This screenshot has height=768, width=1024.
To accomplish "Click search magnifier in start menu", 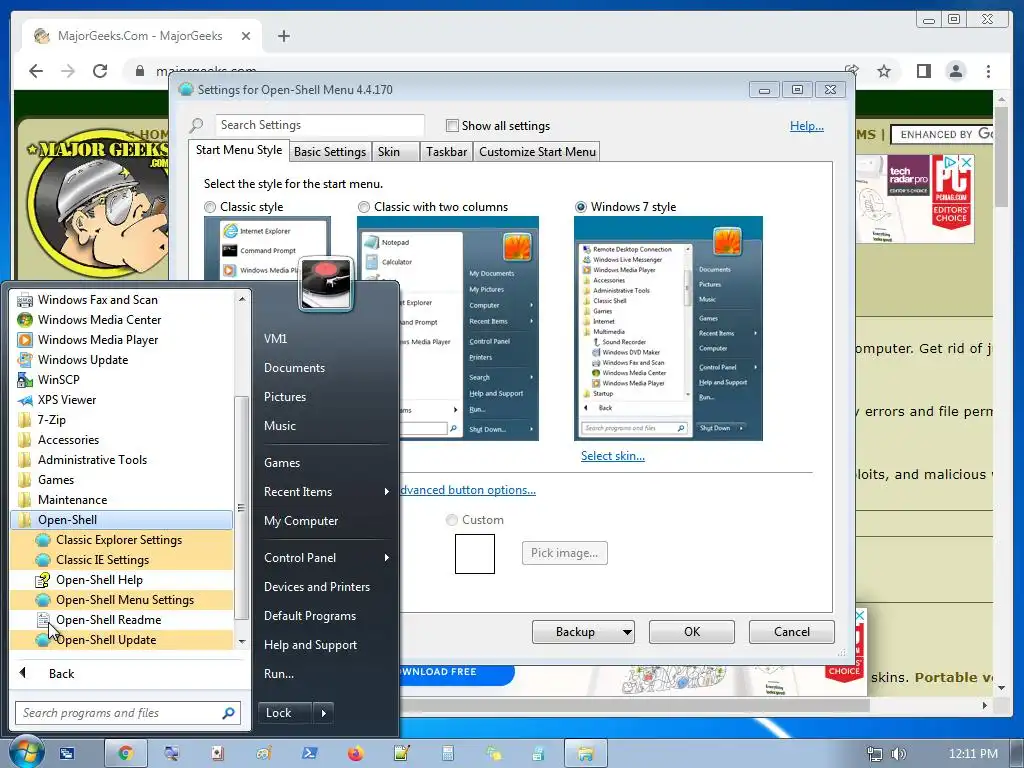I will click(x=228, y=713).
